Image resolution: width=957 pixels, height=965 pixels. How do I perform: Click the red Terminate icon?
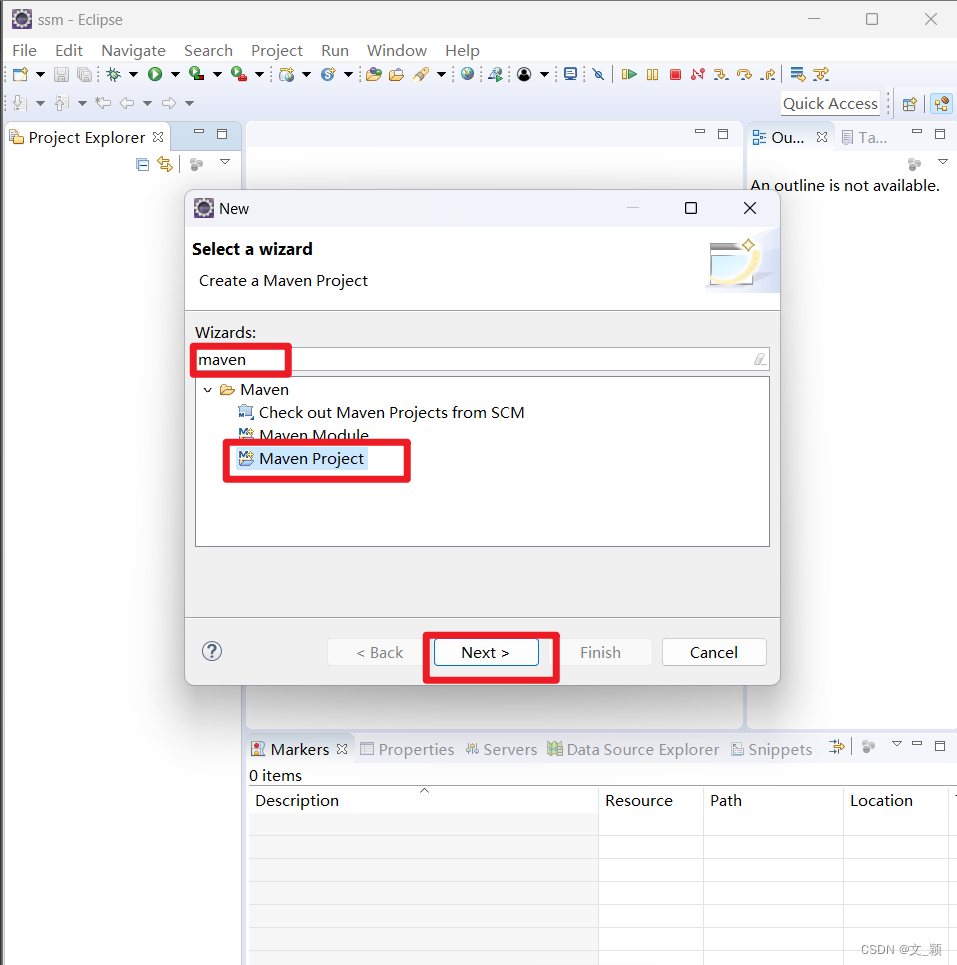675,74
